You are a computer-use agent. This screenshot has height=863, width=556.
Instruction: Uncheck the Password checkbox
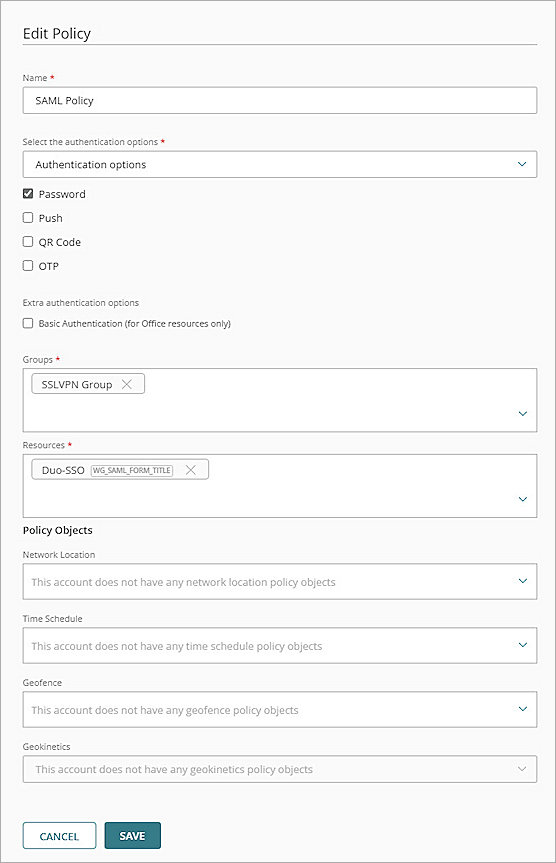pos(28,194)
